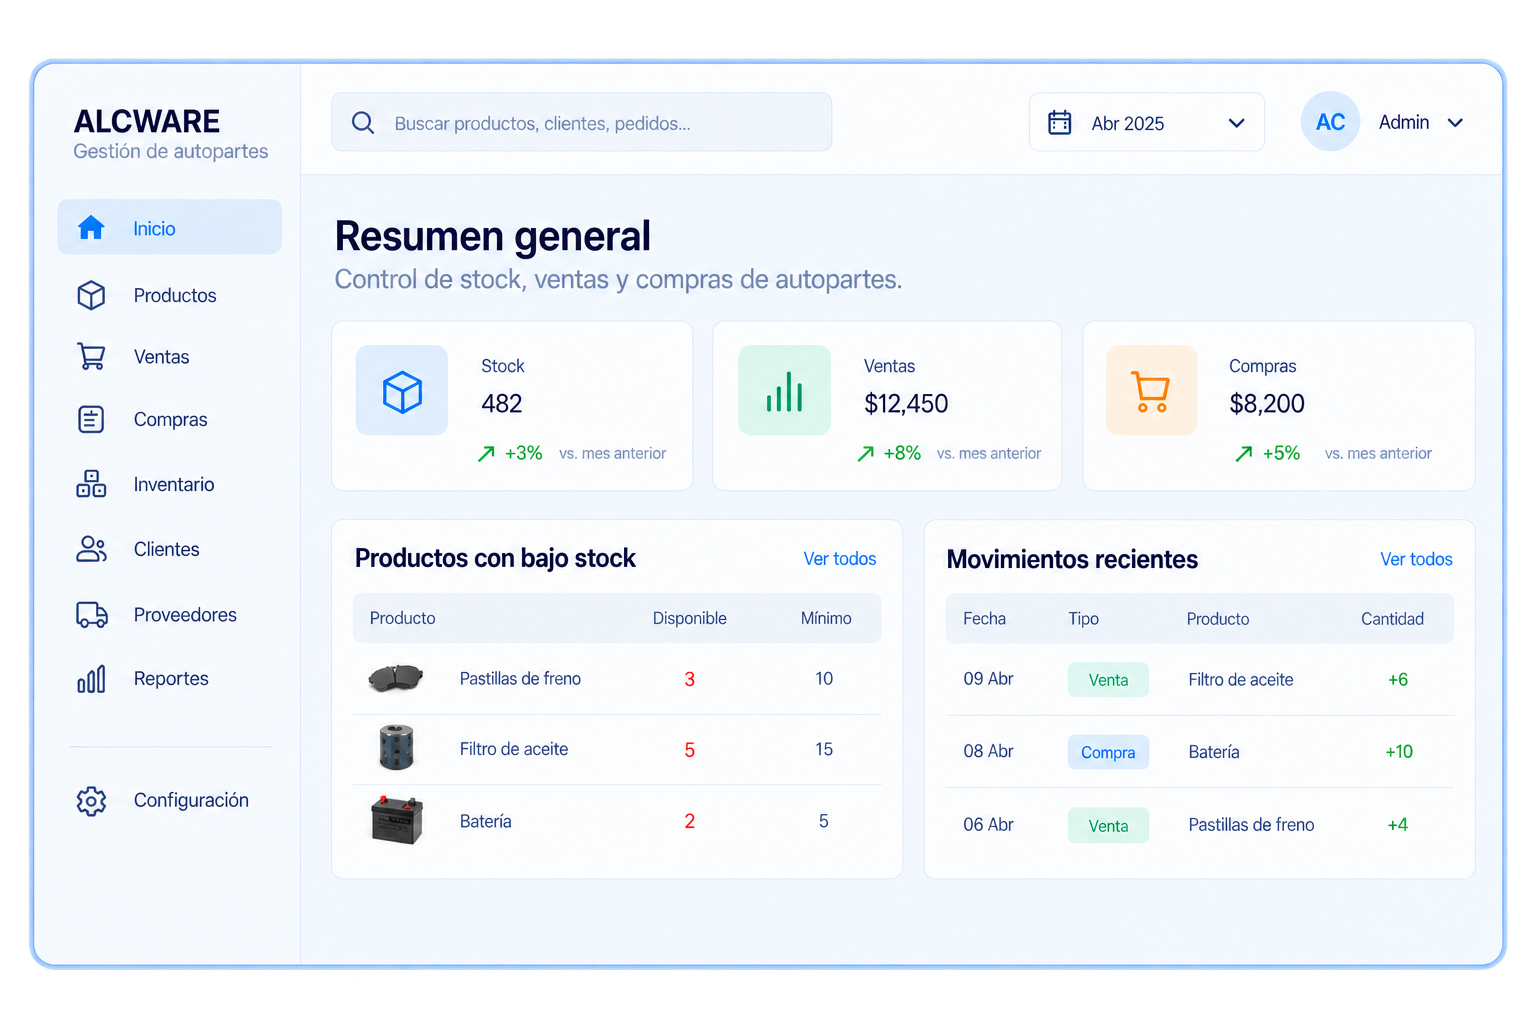The height and width of the screenshot is (1024, 1536).
Task: View all low-stock products via Ver todos
Action: click(840, 559)
